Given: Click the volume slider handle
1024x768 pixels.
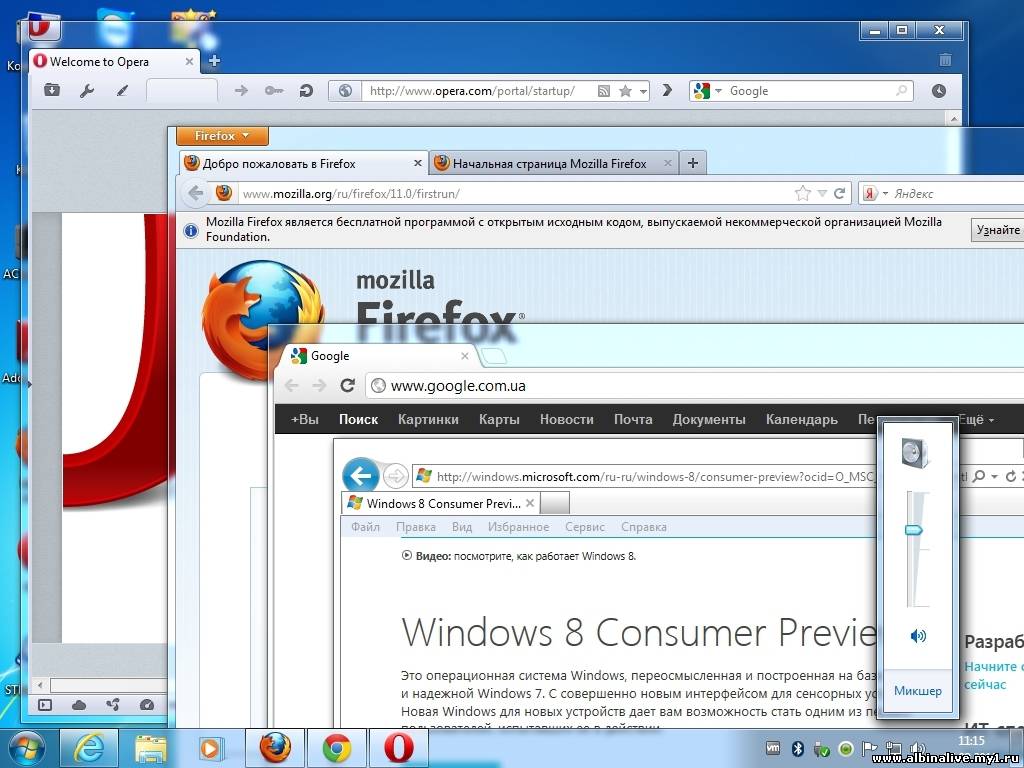Looking at the screenshot, I should click(x=914, y=530).
